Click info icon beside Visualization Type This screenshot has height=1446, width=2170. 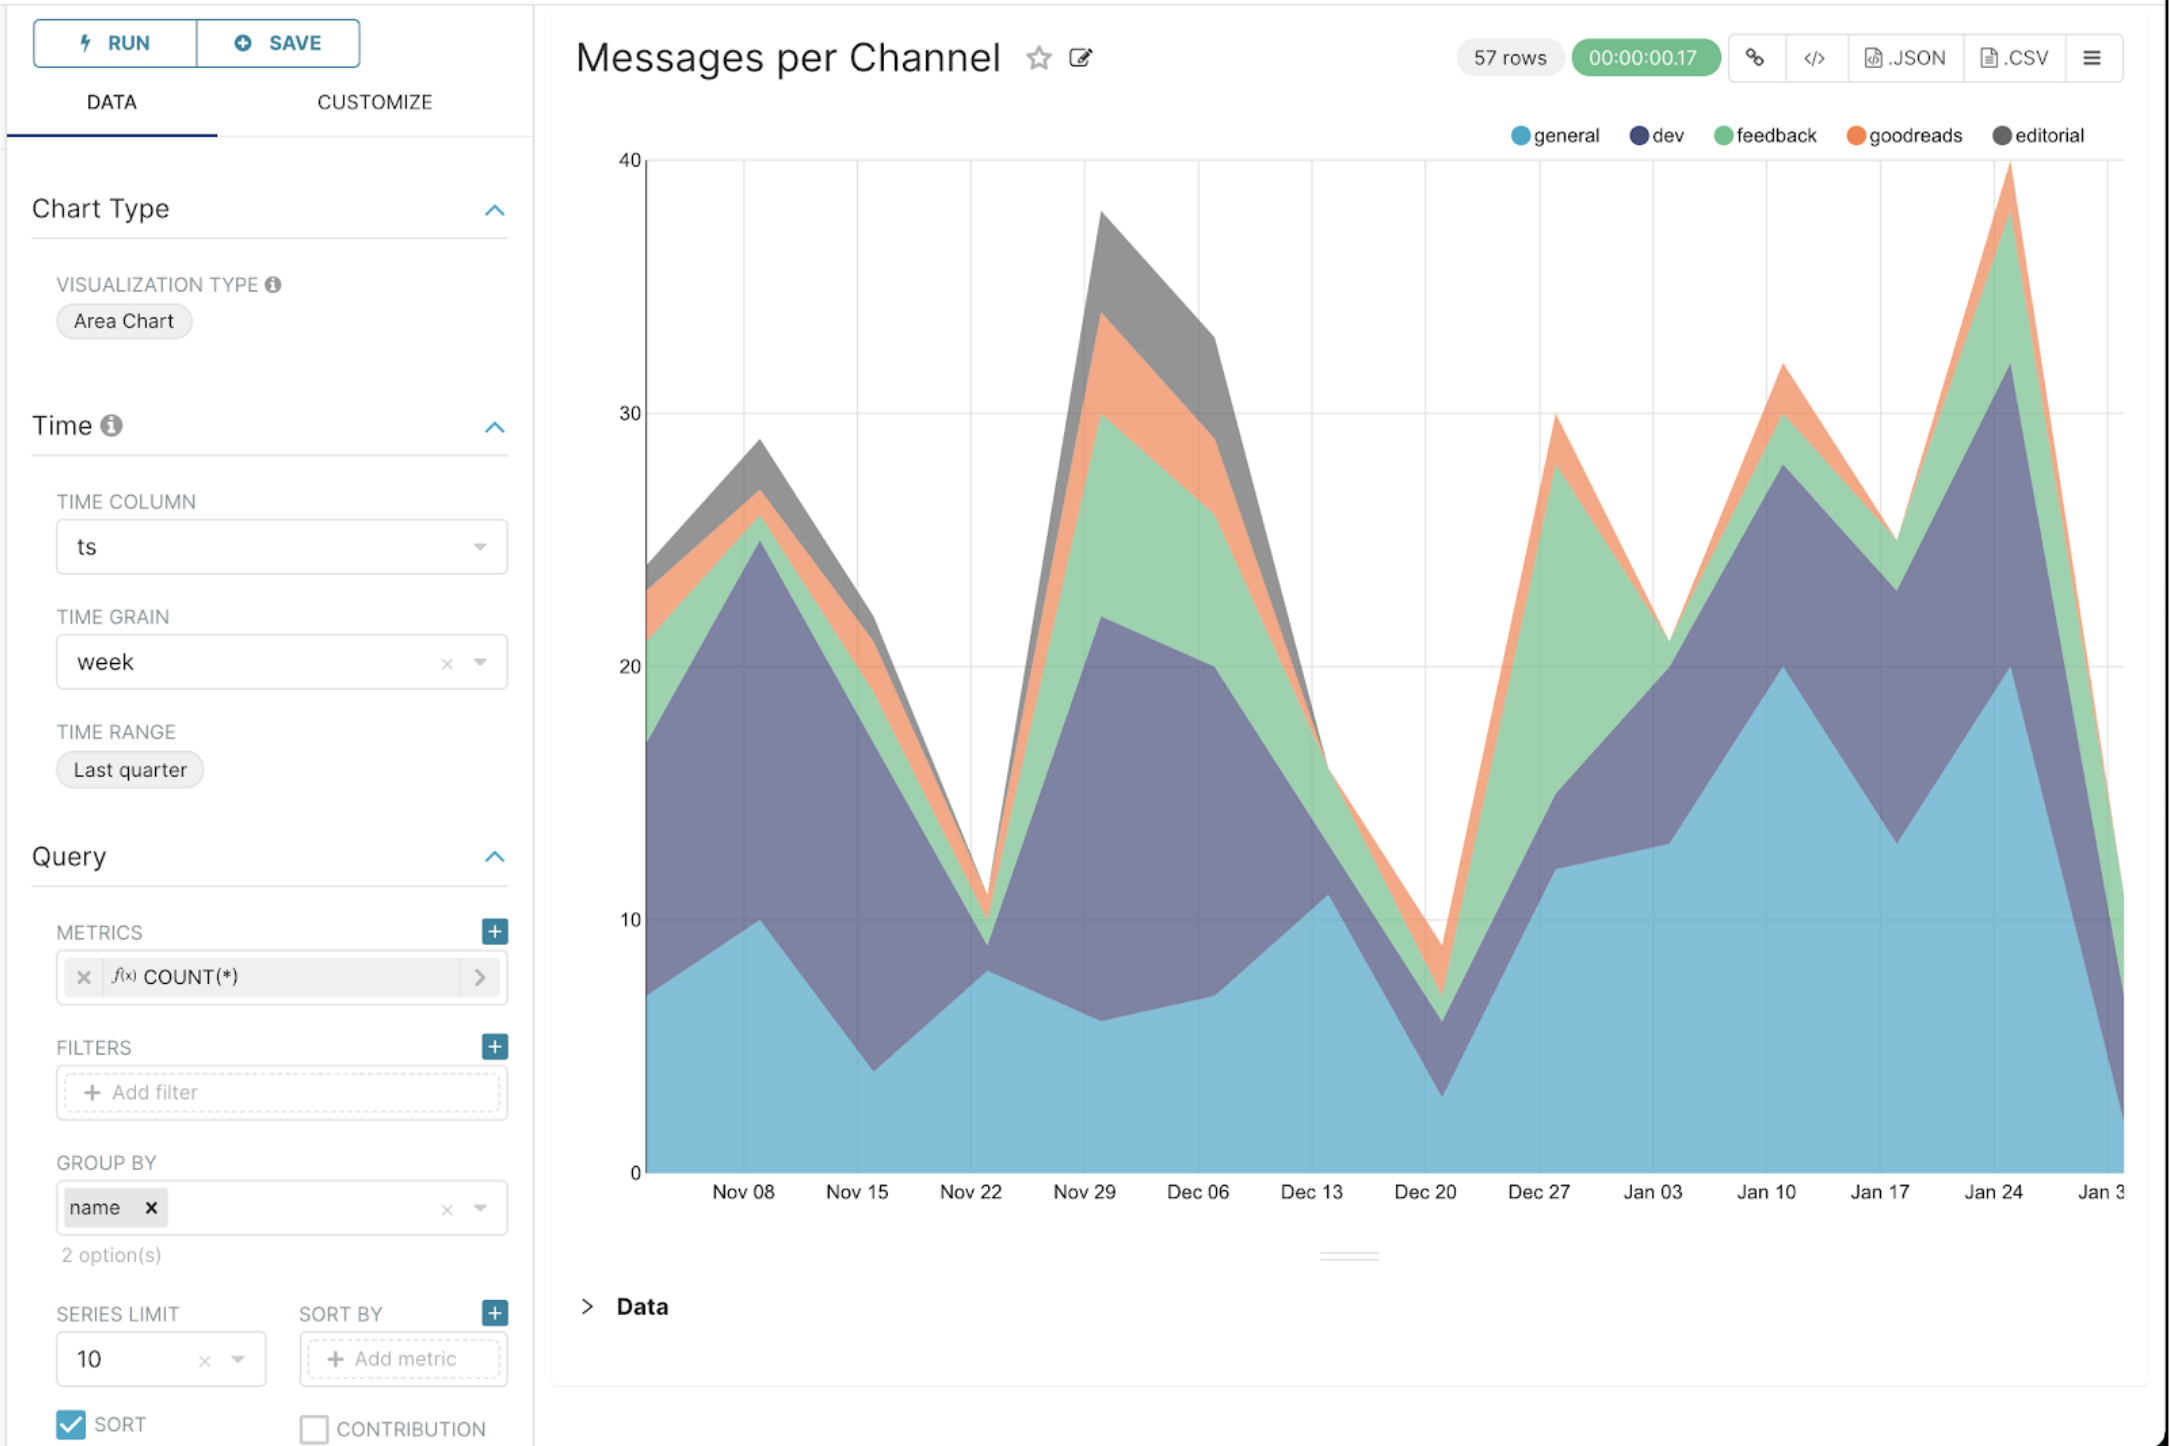pos(273,284)
